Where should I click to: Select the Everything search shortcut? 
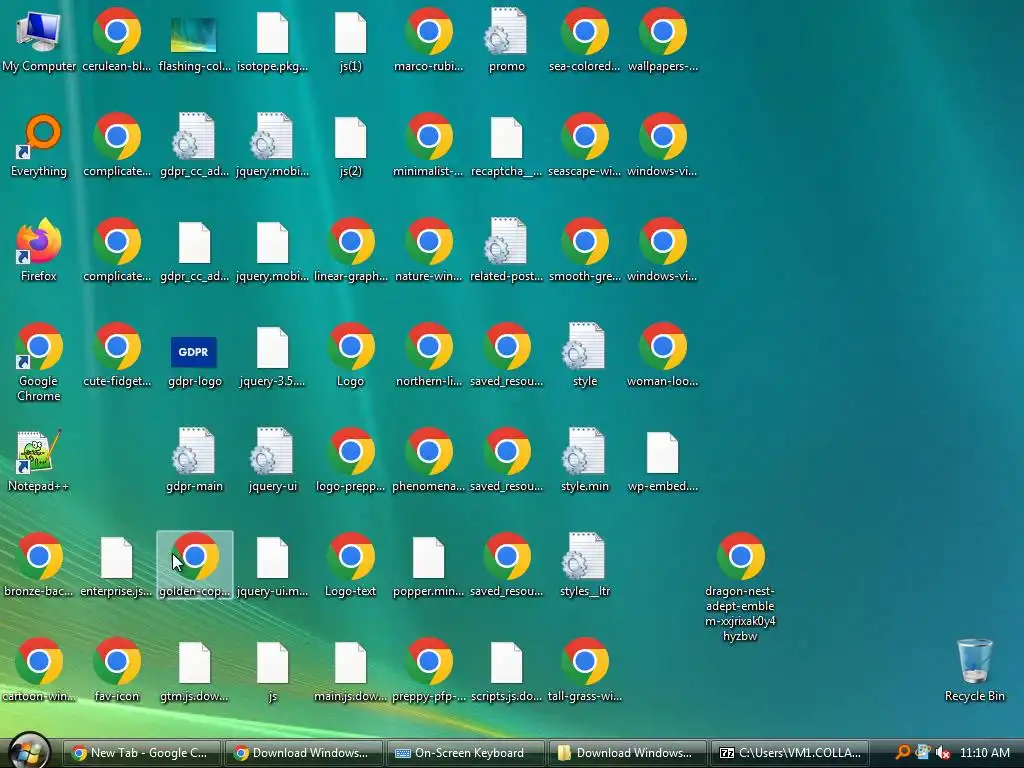point(39,145)
